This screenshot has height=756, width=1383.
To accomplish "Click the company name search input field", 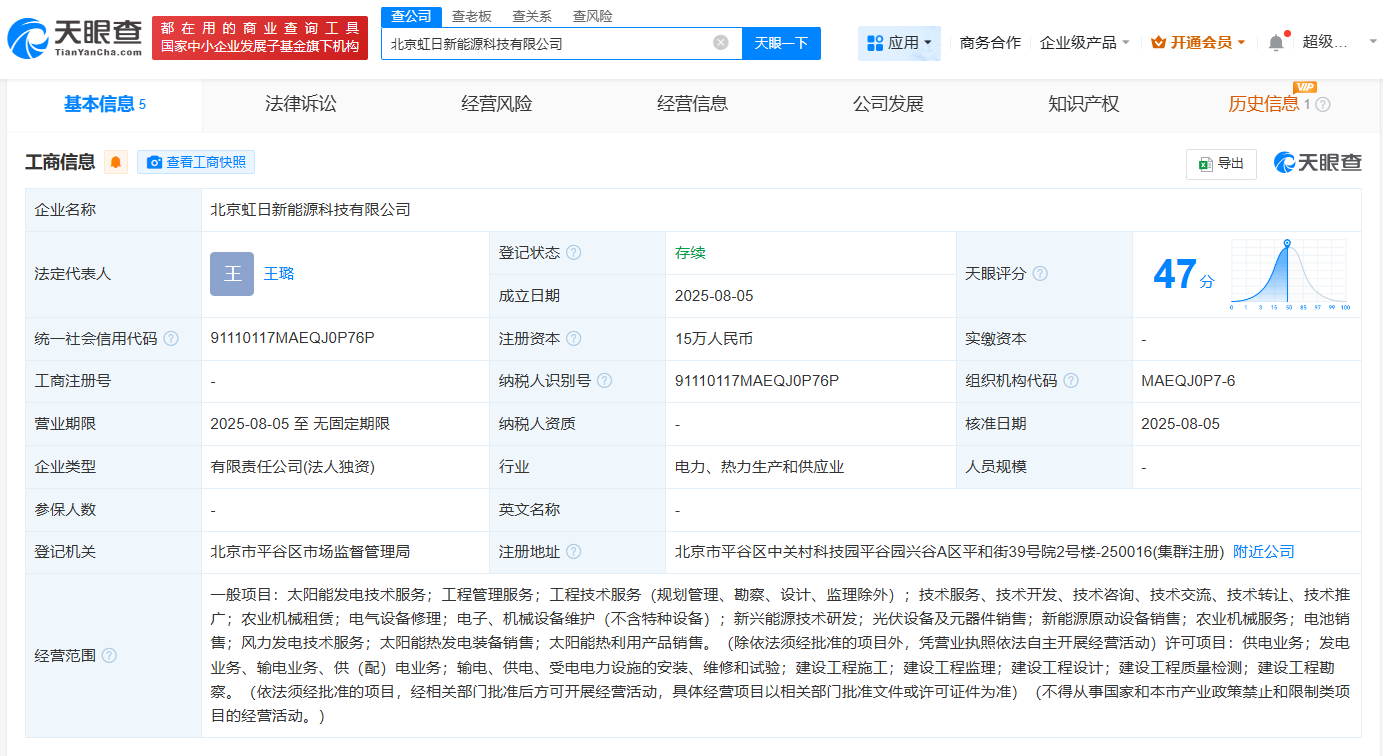I will coord(545,43).
